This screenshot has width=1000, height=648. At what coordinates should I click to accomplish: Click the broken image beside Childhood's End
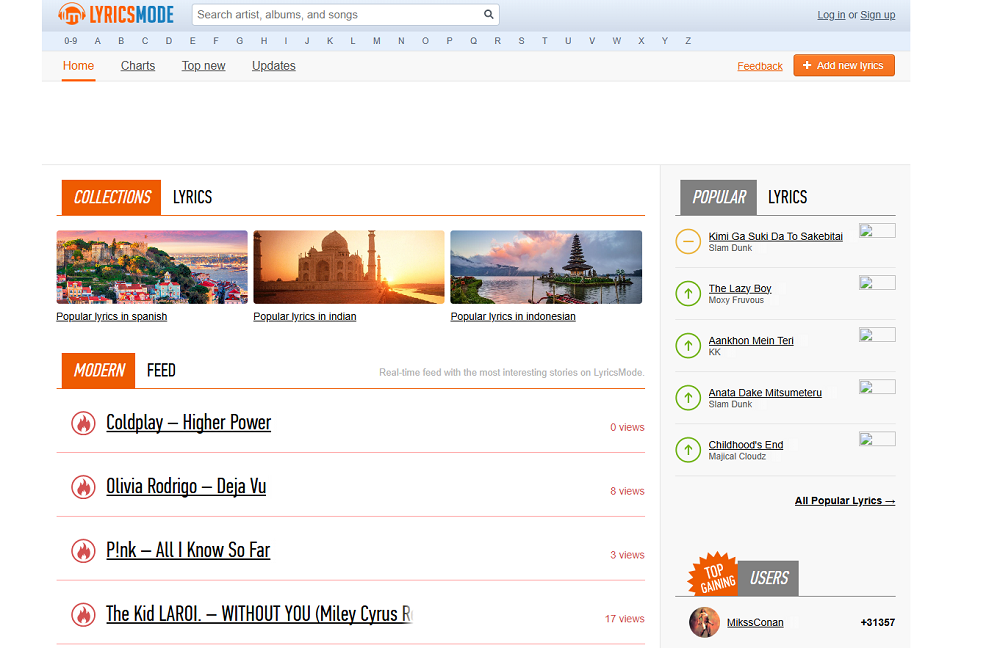[x=877, y=439]
